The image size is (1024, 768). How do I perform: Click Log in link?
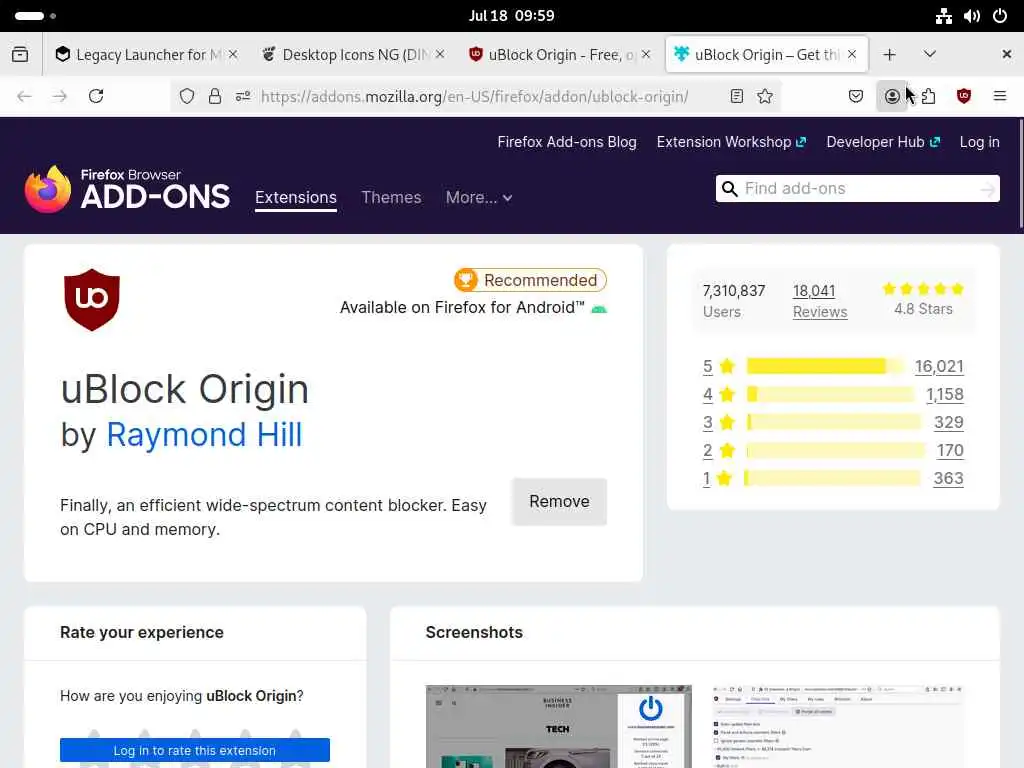[979, 142]
